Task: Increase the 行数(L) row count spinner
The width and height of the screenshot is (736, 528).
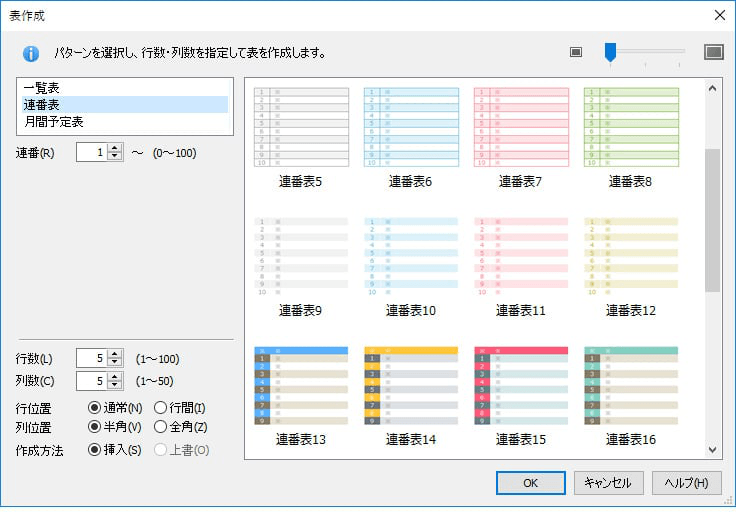Action: click(x=115, y=354)
